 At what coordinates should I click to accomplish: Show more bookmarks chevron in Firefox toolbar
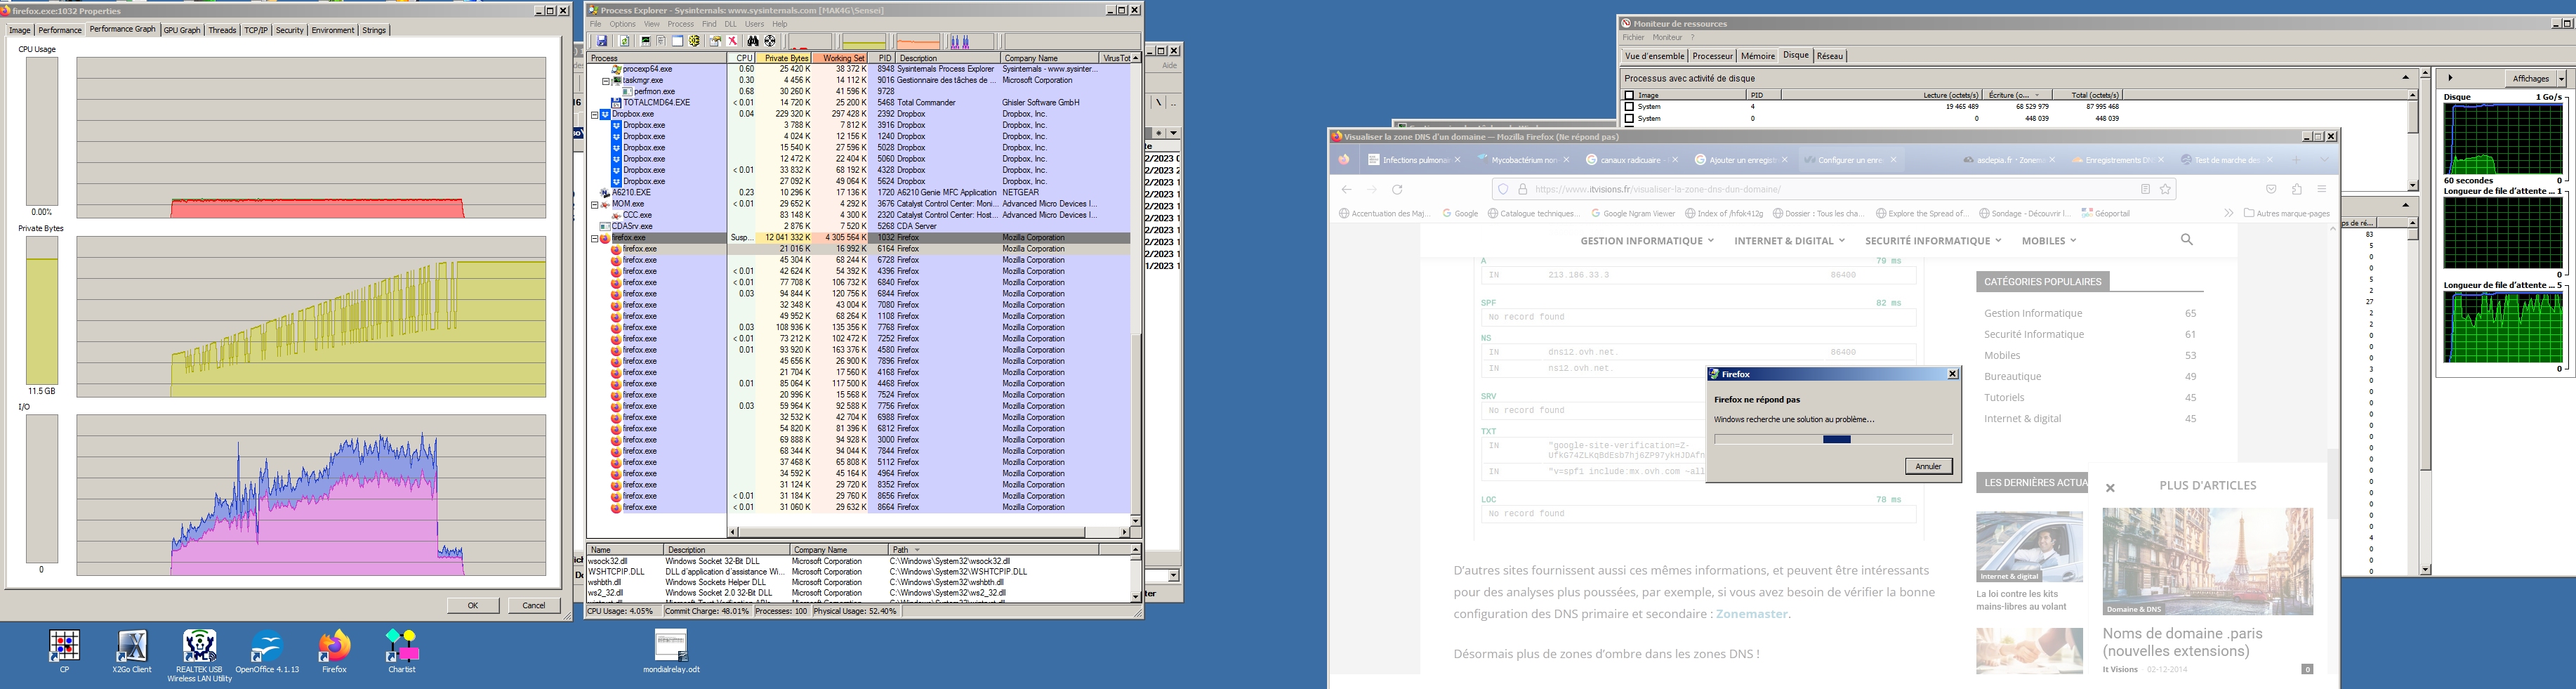2228,213
